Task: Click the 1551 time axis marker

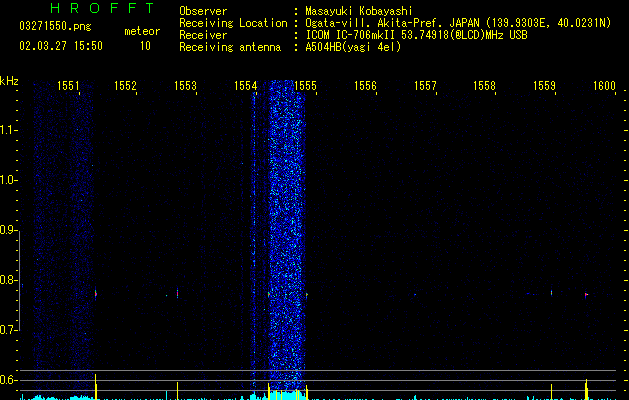Action: [68, 85]
